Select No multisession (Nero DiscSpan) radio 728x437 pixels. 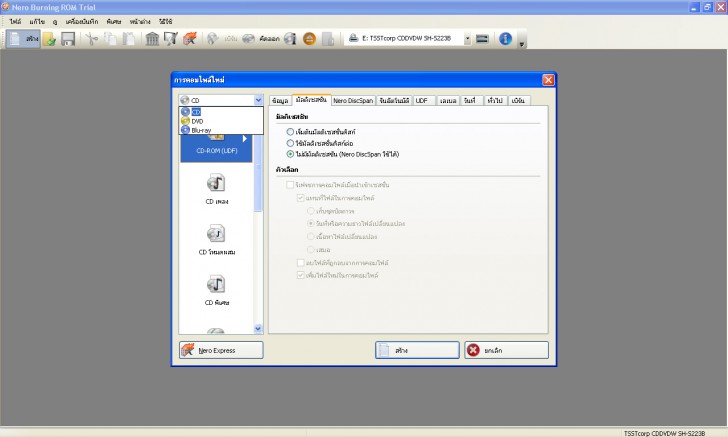click(x=290, y=154)
